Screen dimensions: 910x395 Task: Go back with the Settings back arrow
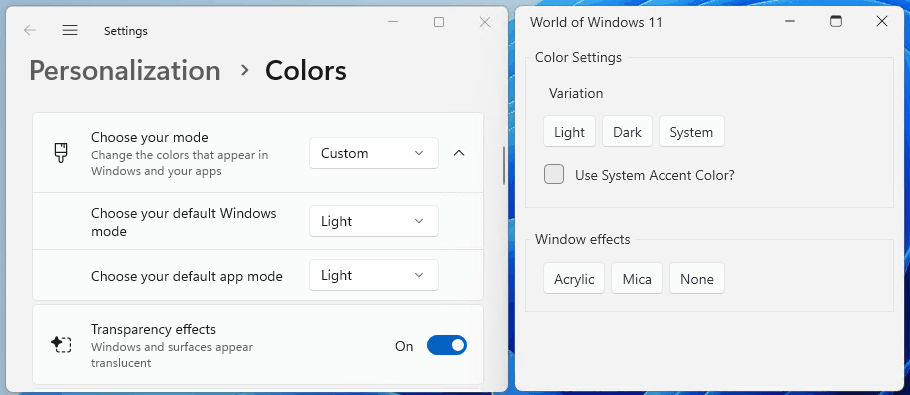point(30,31)
